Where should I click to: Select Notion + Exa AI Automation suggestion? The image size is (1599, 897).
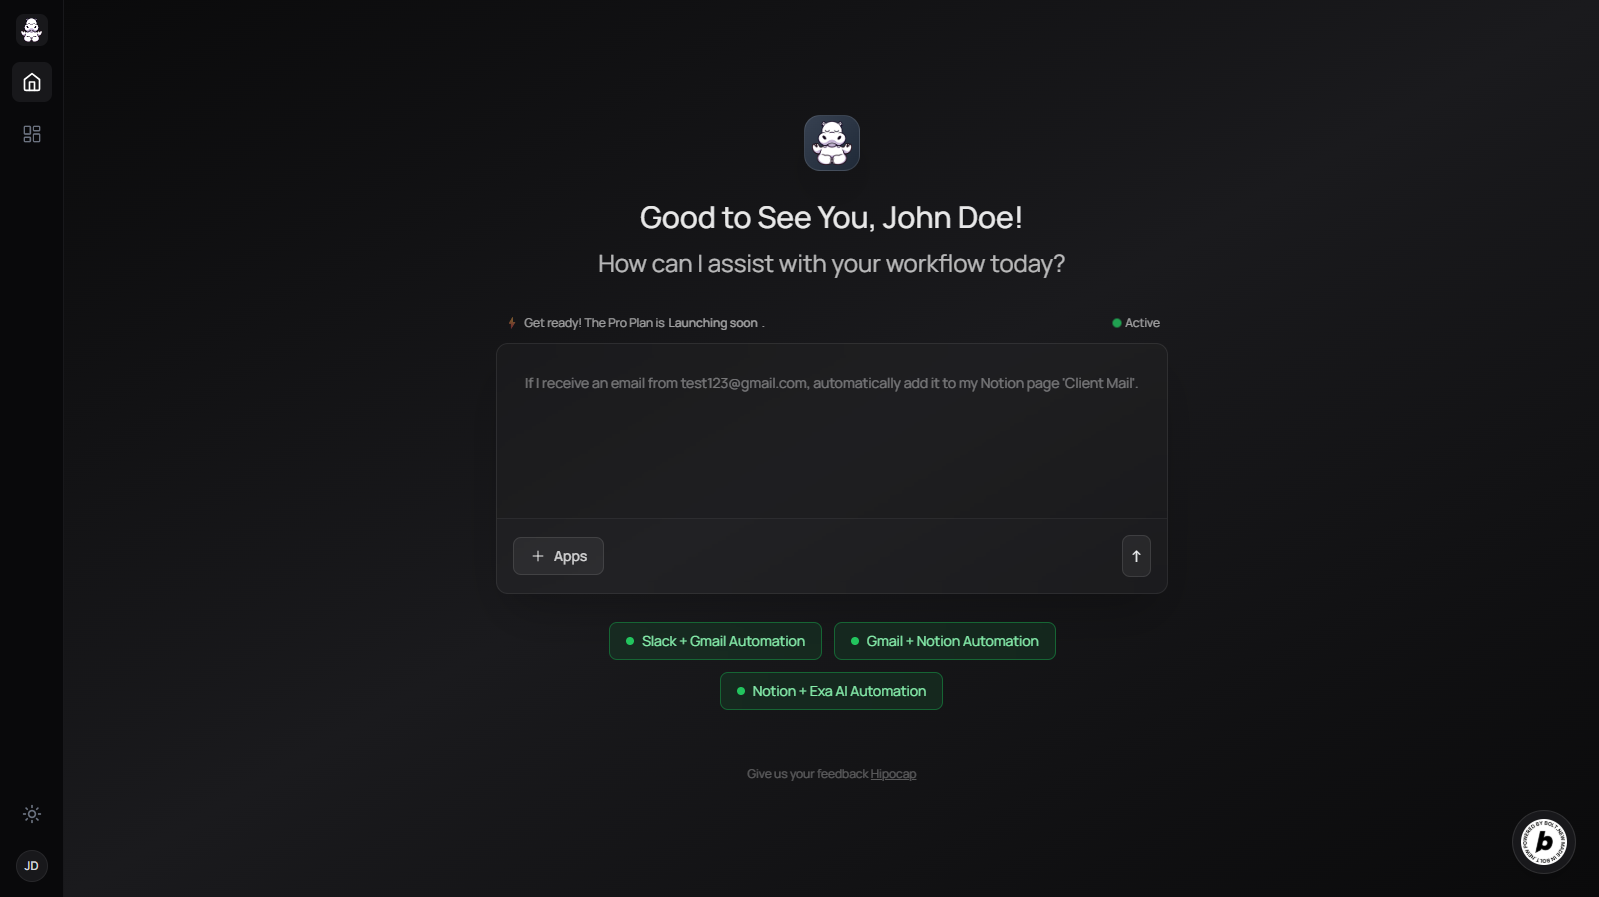(x=831, y=691)
